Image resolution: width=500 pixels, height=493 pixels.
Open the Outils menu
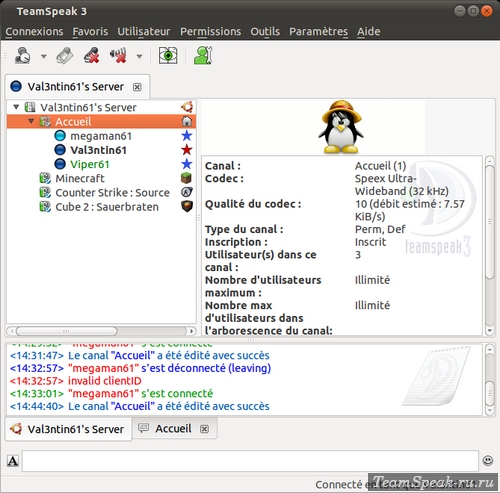[265, 31]
